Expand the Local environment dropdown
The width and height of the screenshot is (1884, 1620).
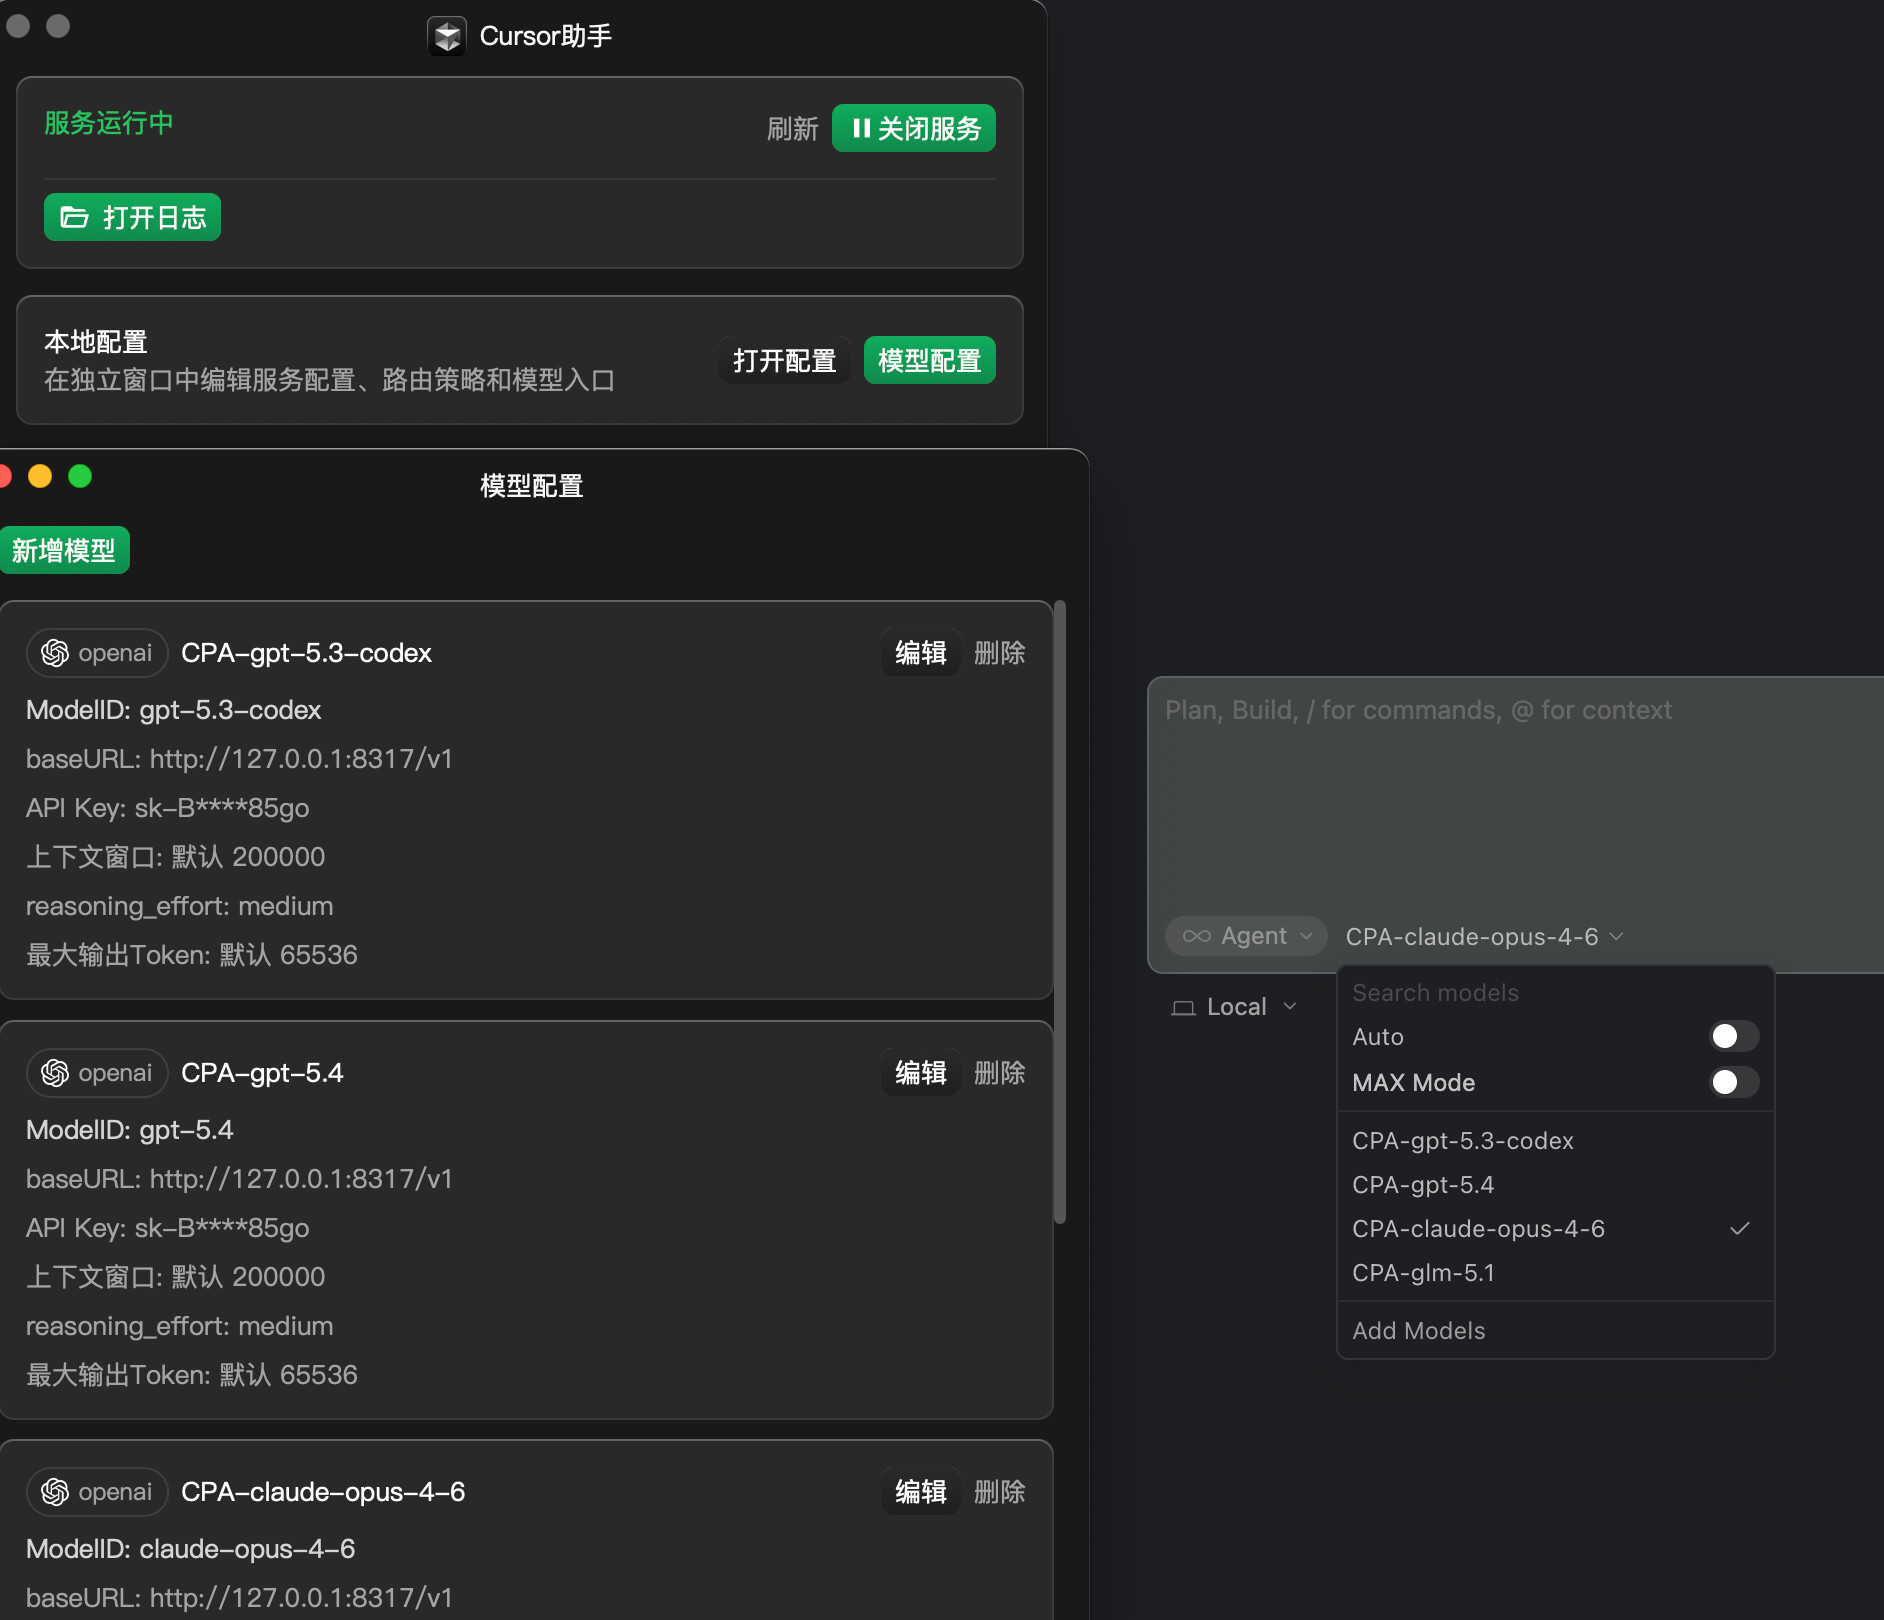(x=1234, y=1007)
